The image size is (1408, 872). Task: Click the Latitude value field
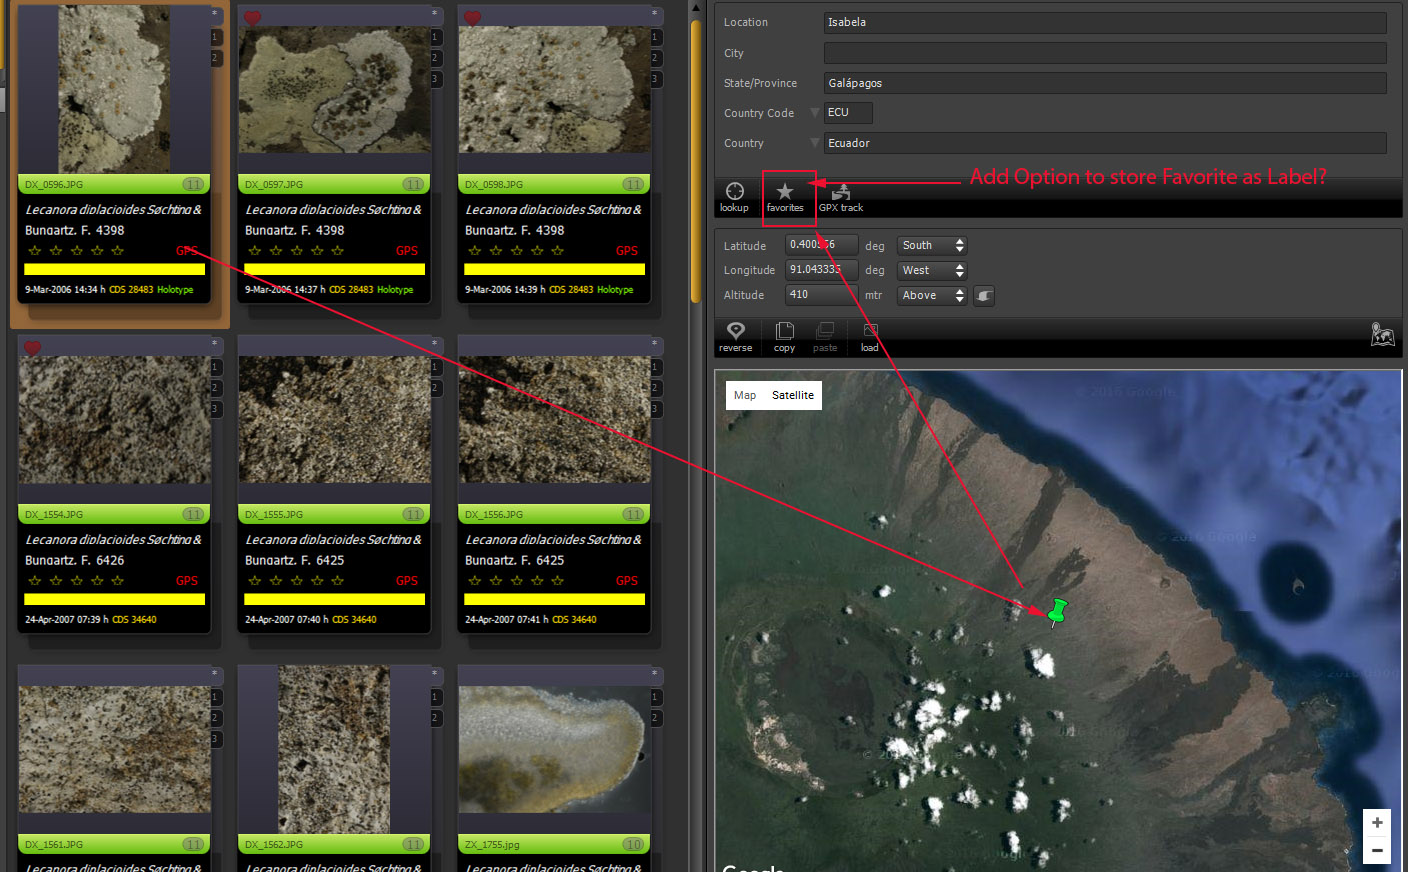822,245
